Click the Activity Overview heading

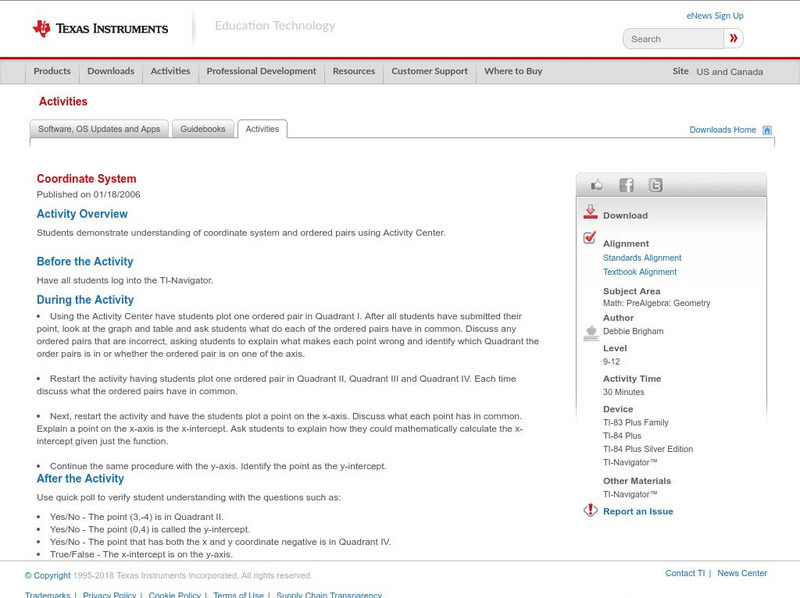[82, 214]
